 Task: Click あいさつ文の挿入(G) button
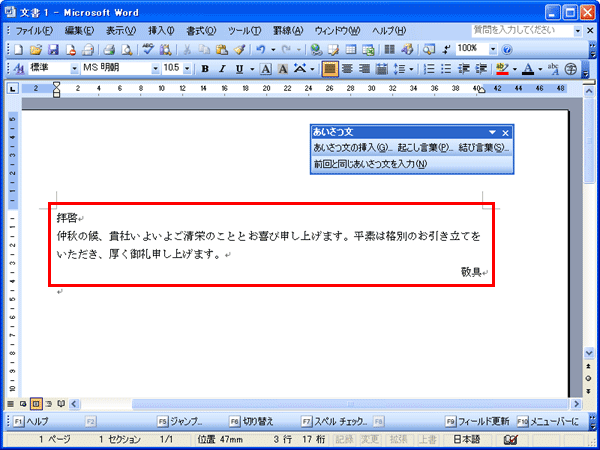352,148
